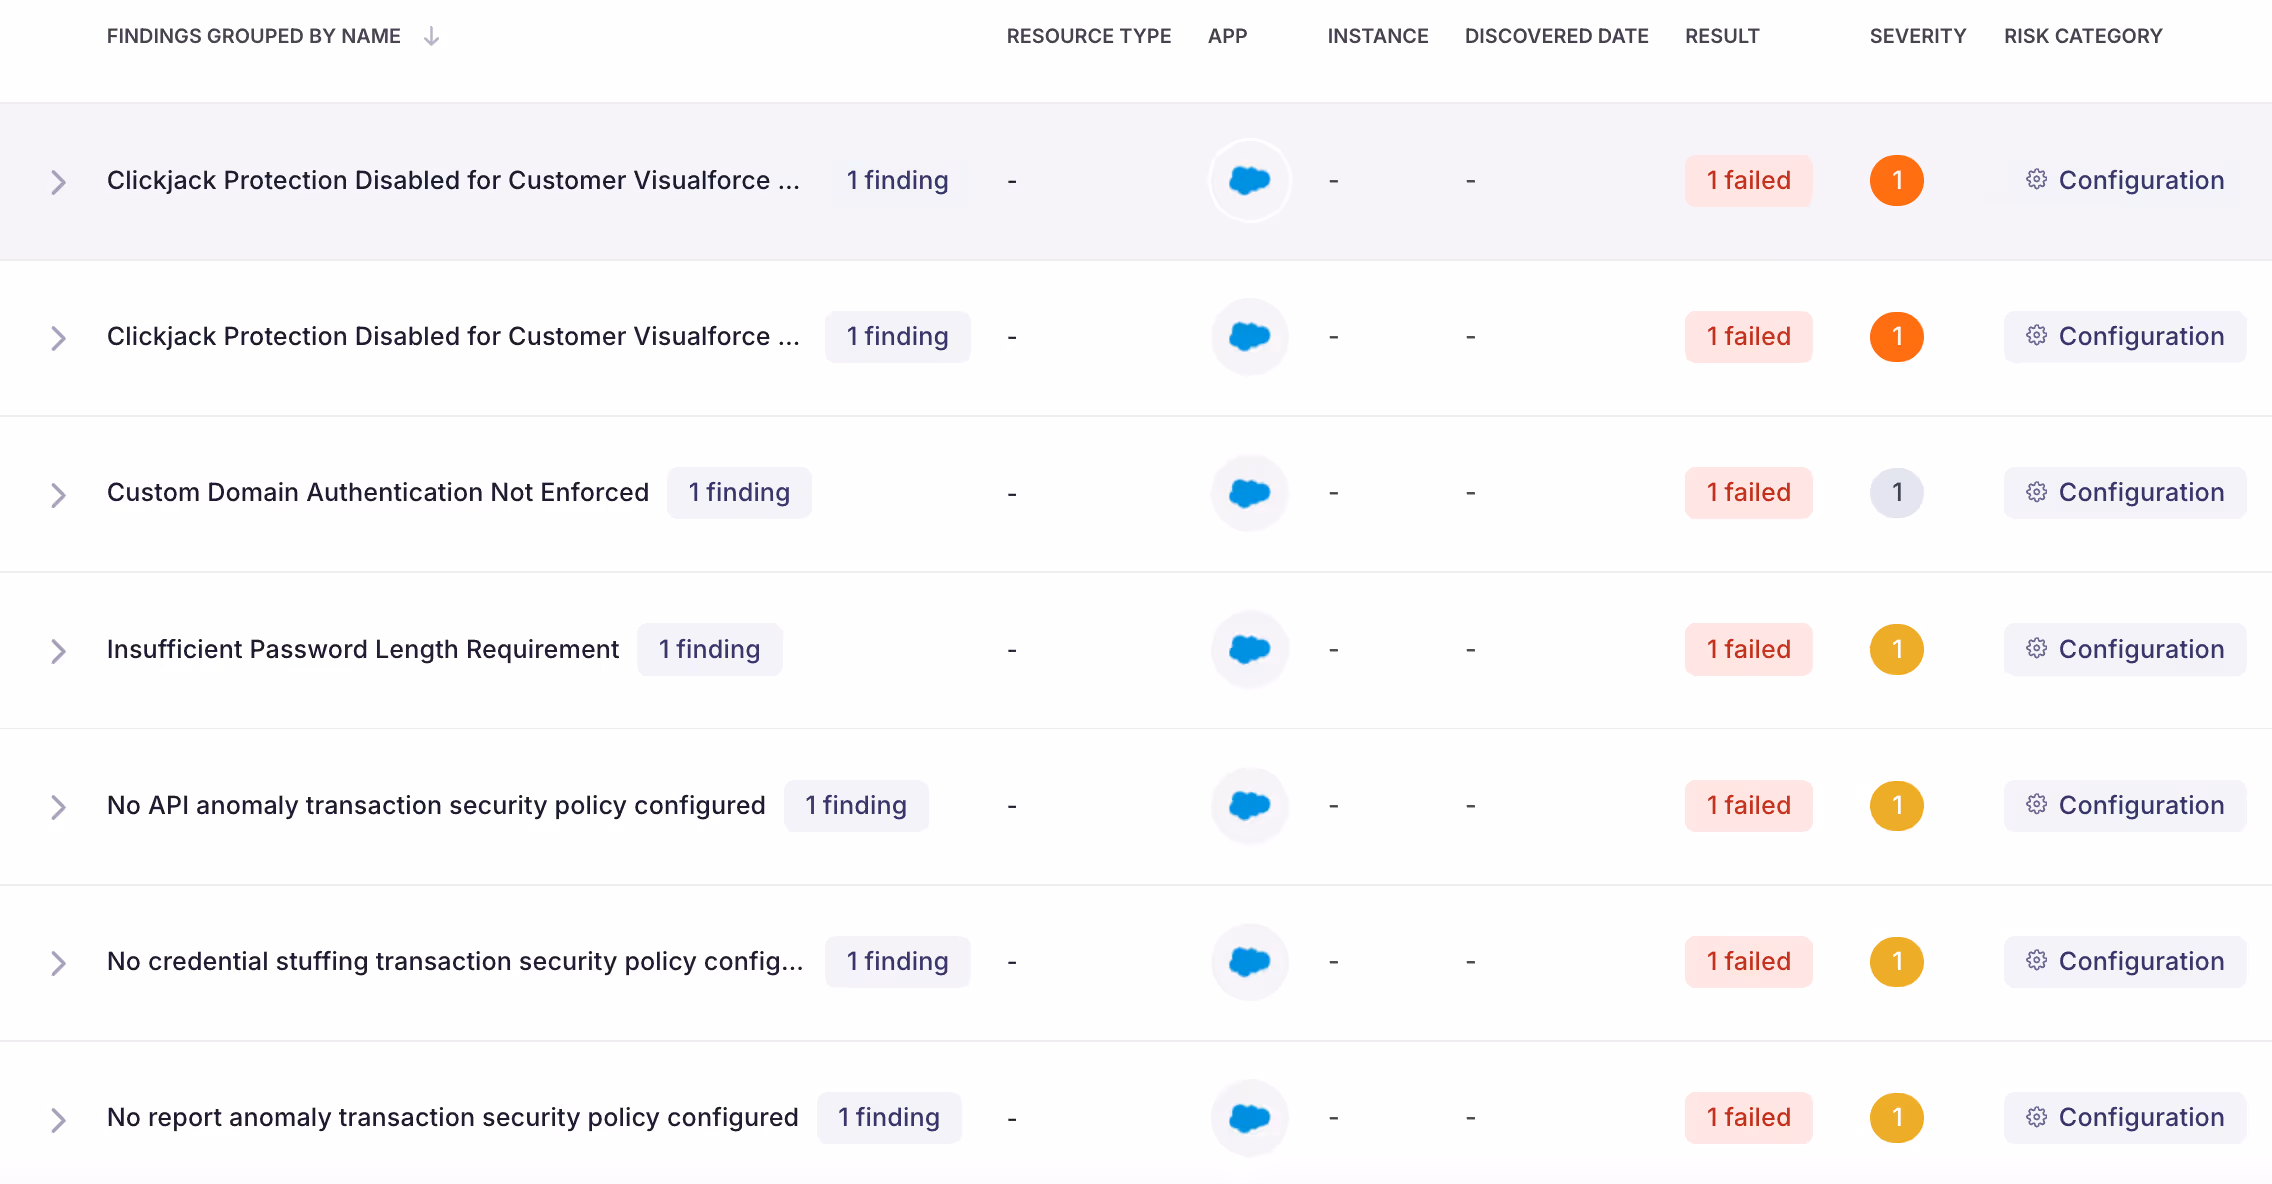Click Risk Category column header
Viewport: 2272px width, 1184px height.
[x=2082, y=36]
